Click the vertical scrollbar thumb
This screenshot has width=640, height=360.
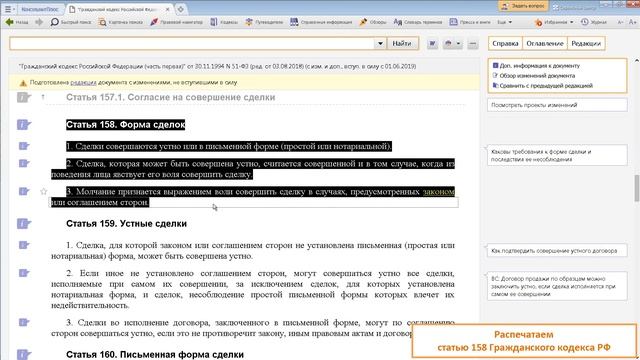point(636,188)
